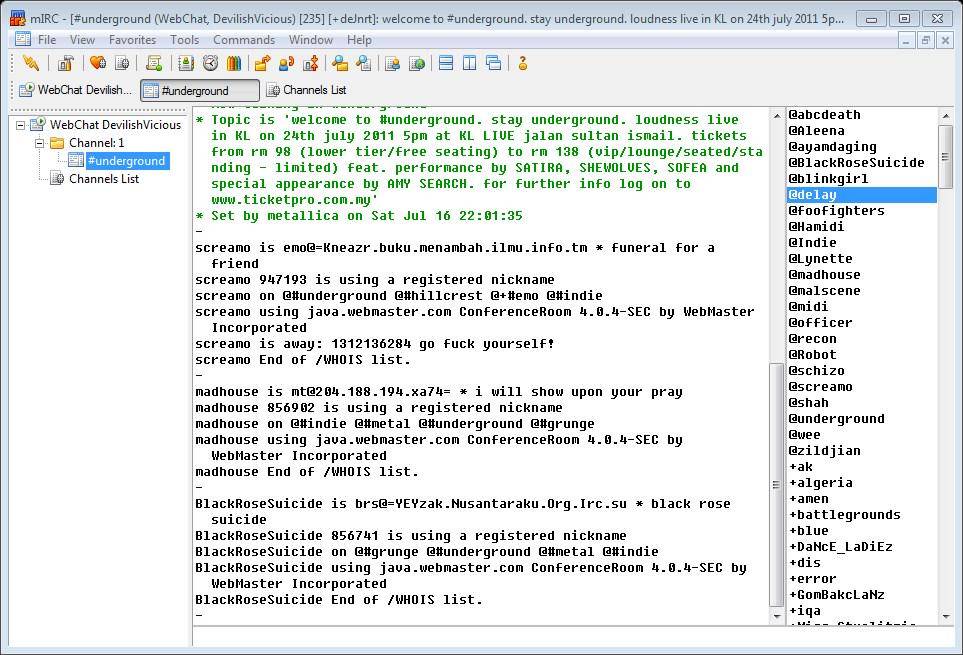963x655 pixels.
Task: Select #underground in the treebar
Action: (127, 161)
